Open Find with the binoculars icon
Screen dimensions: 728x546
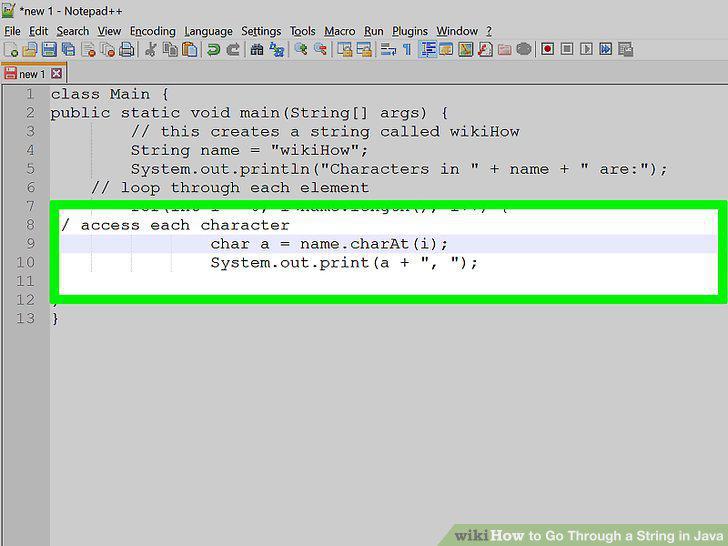257,49
